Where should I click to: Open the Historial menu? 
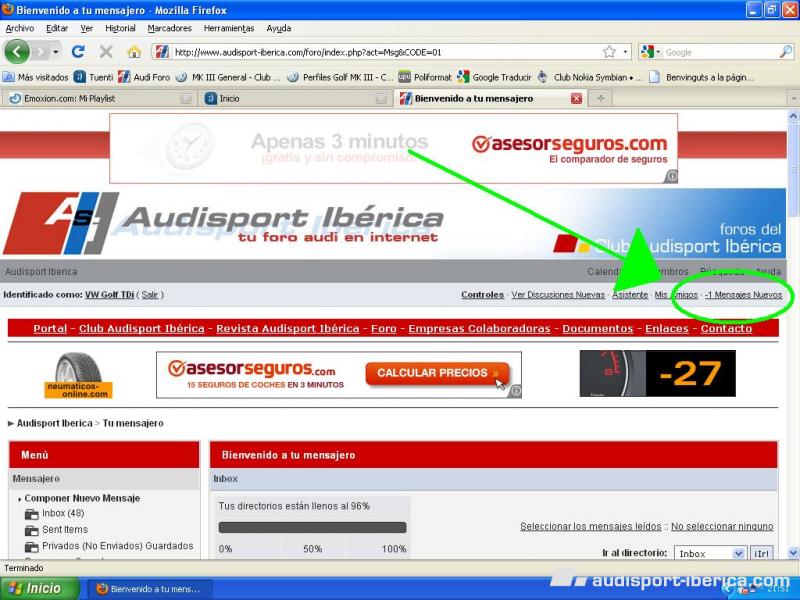coord(120,28)
